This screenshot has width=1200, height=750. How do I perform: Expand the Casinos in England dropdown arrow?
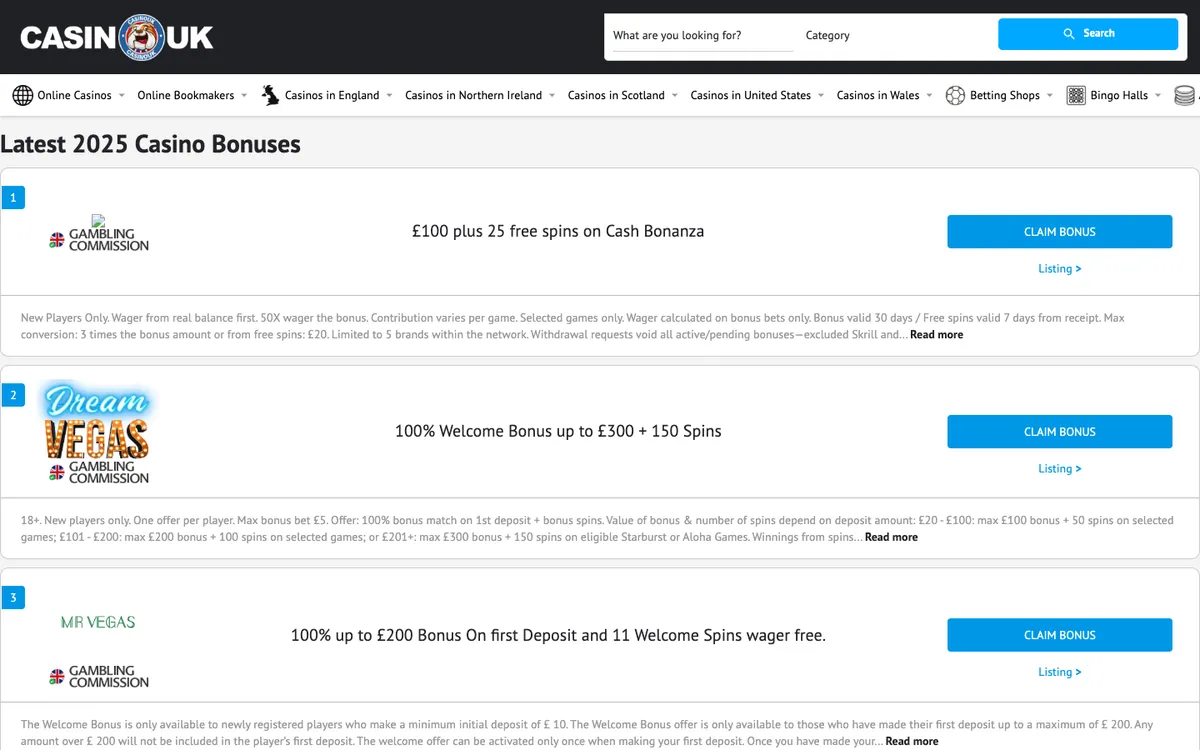point(389,96)
